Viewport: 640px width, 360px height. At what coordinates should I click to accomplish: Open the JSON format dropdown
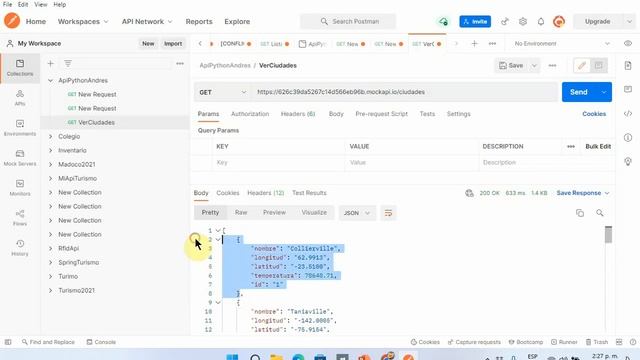click(357, 213)
